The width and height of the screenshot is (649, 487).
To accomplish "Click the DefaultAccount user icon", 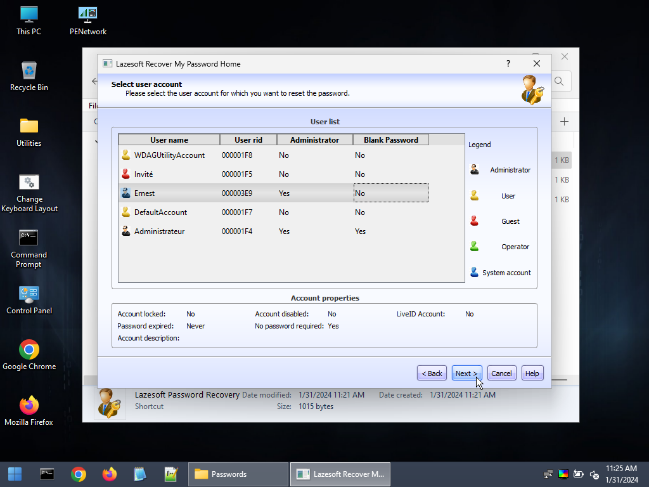I will click(x=126, y=212).
